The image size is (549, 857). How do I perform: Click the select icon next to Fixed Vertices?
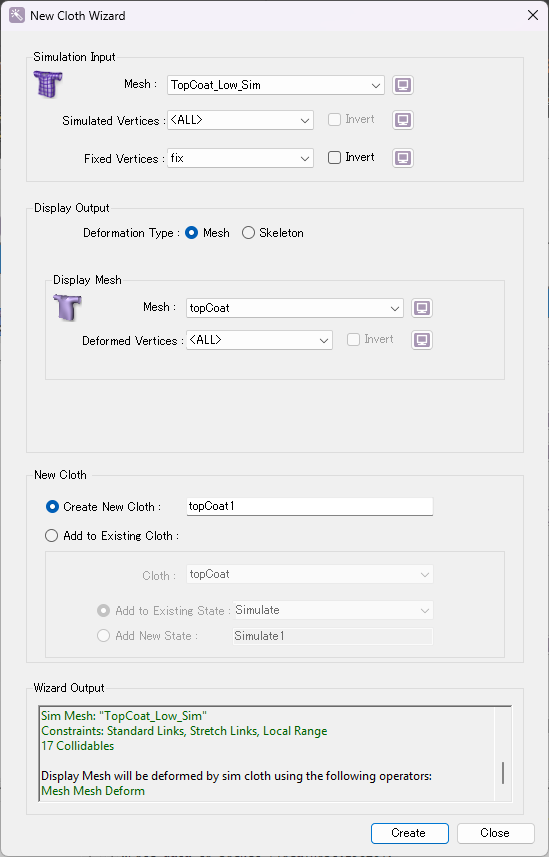403,158
